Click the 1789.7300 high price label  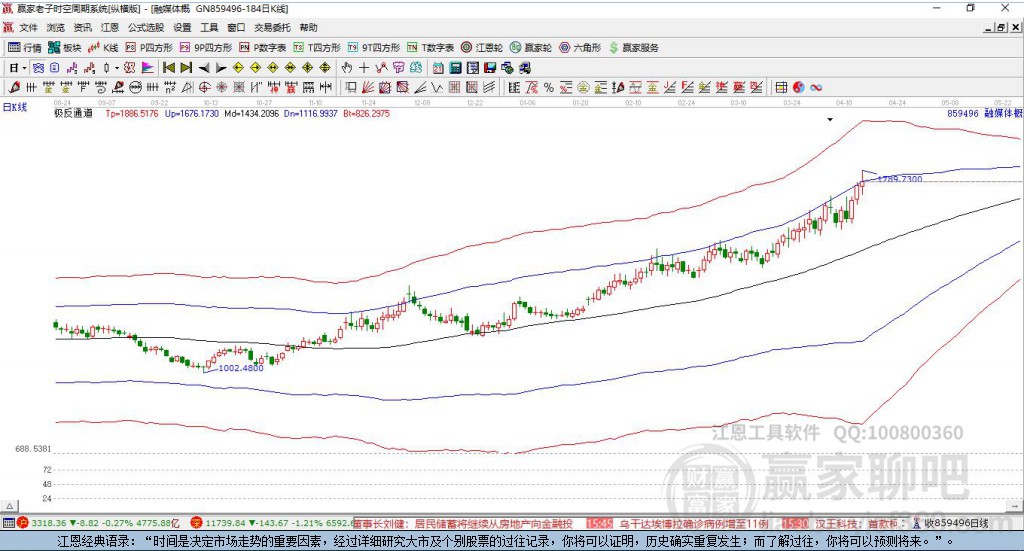coord(900,179)
